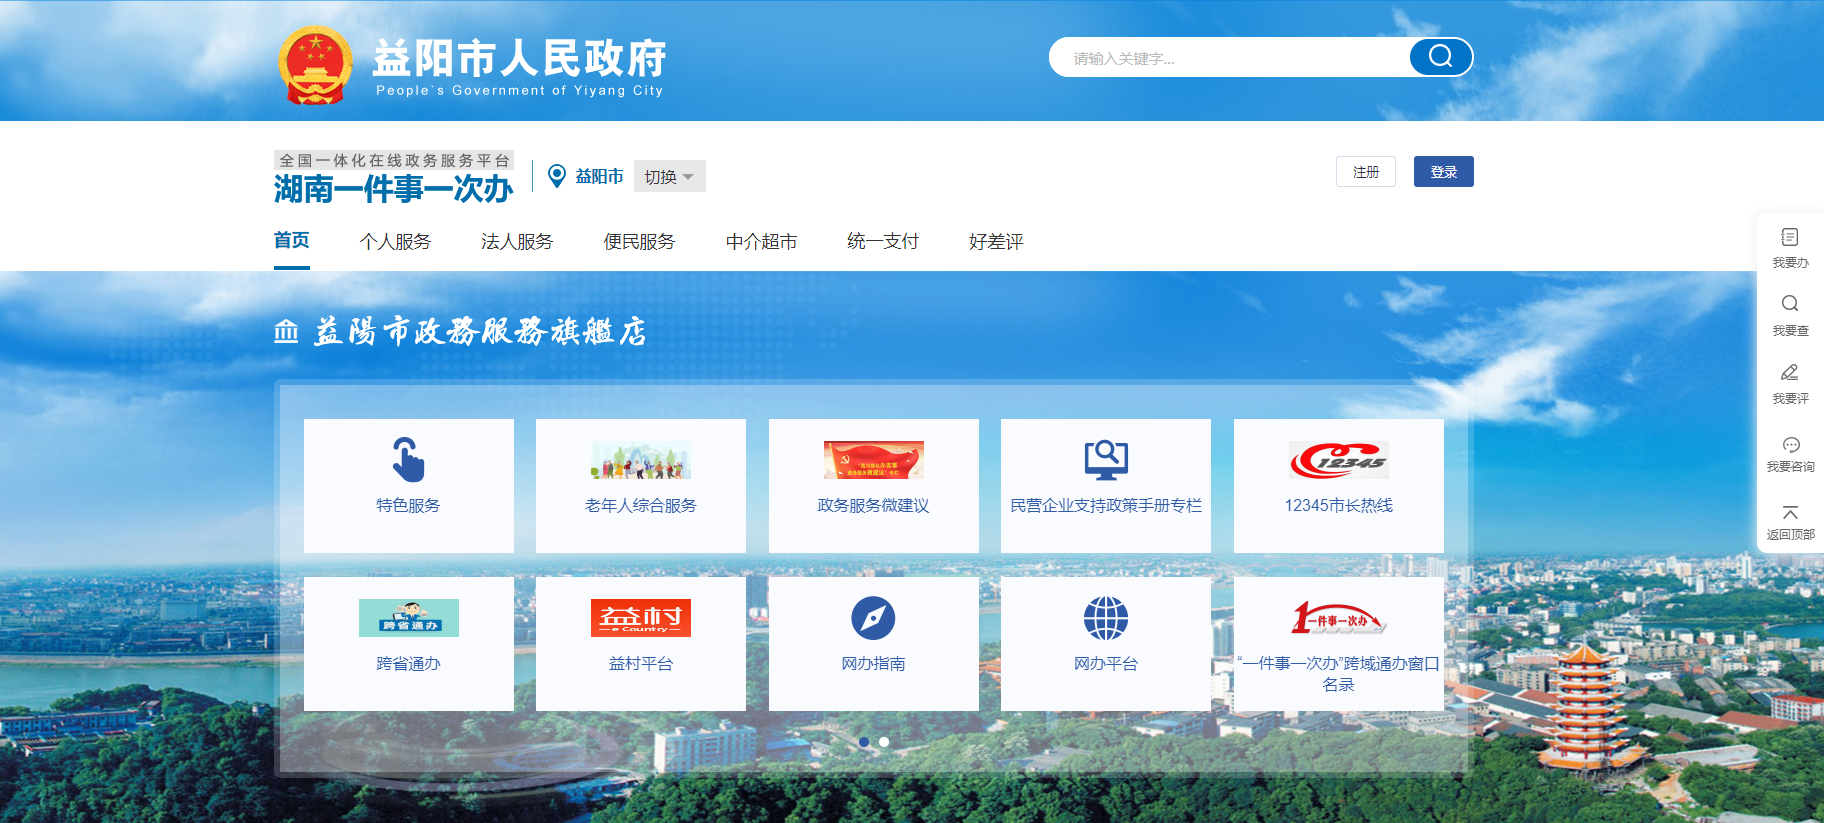Expand the 切换 city dropdown

[x=669, y=177]
